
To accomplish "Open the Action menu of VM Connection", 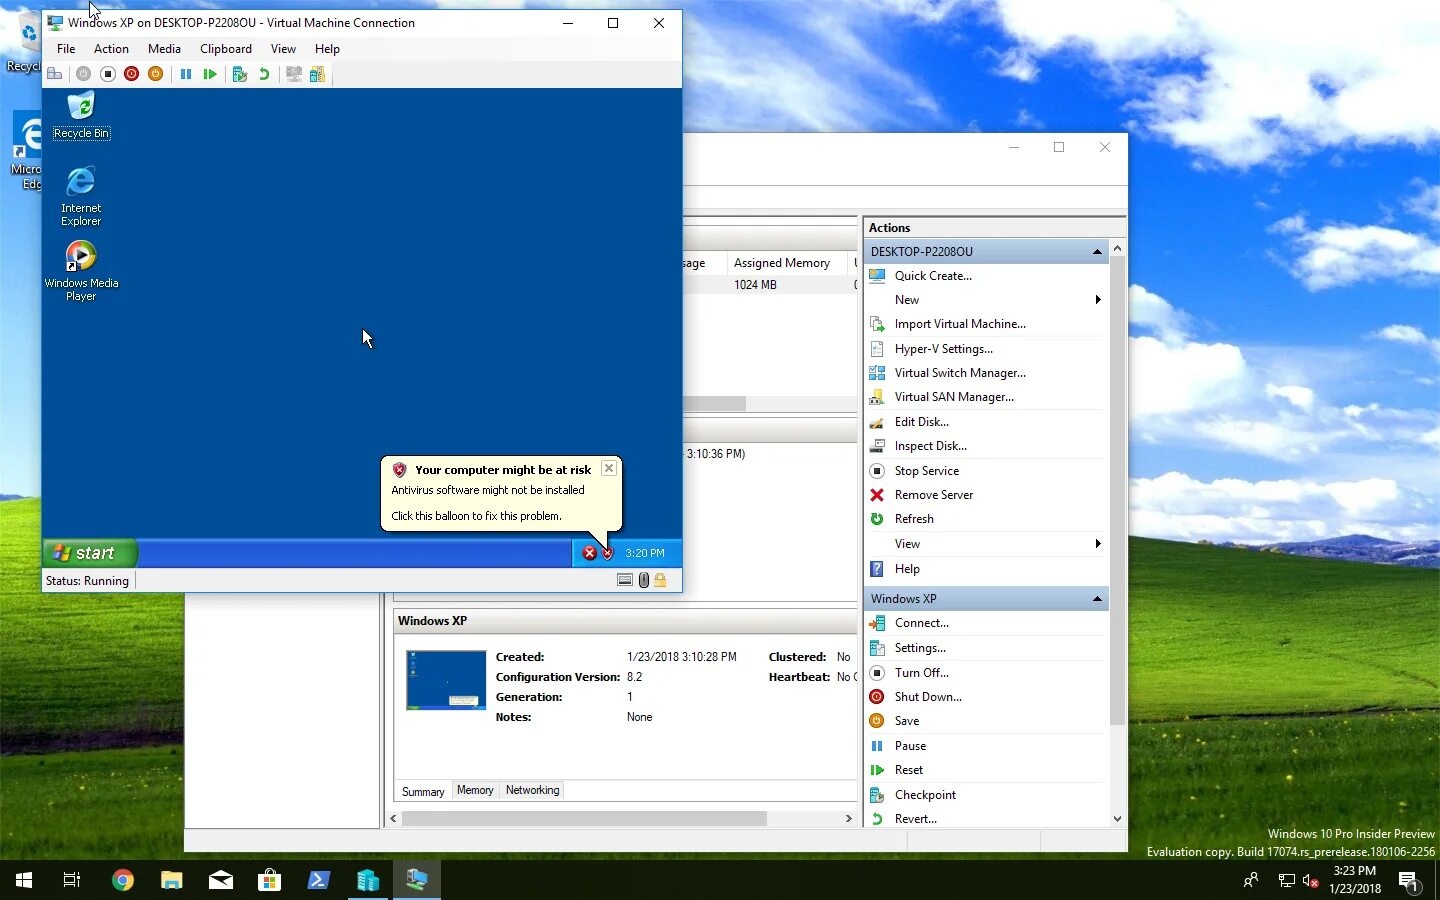I will 111,49.
